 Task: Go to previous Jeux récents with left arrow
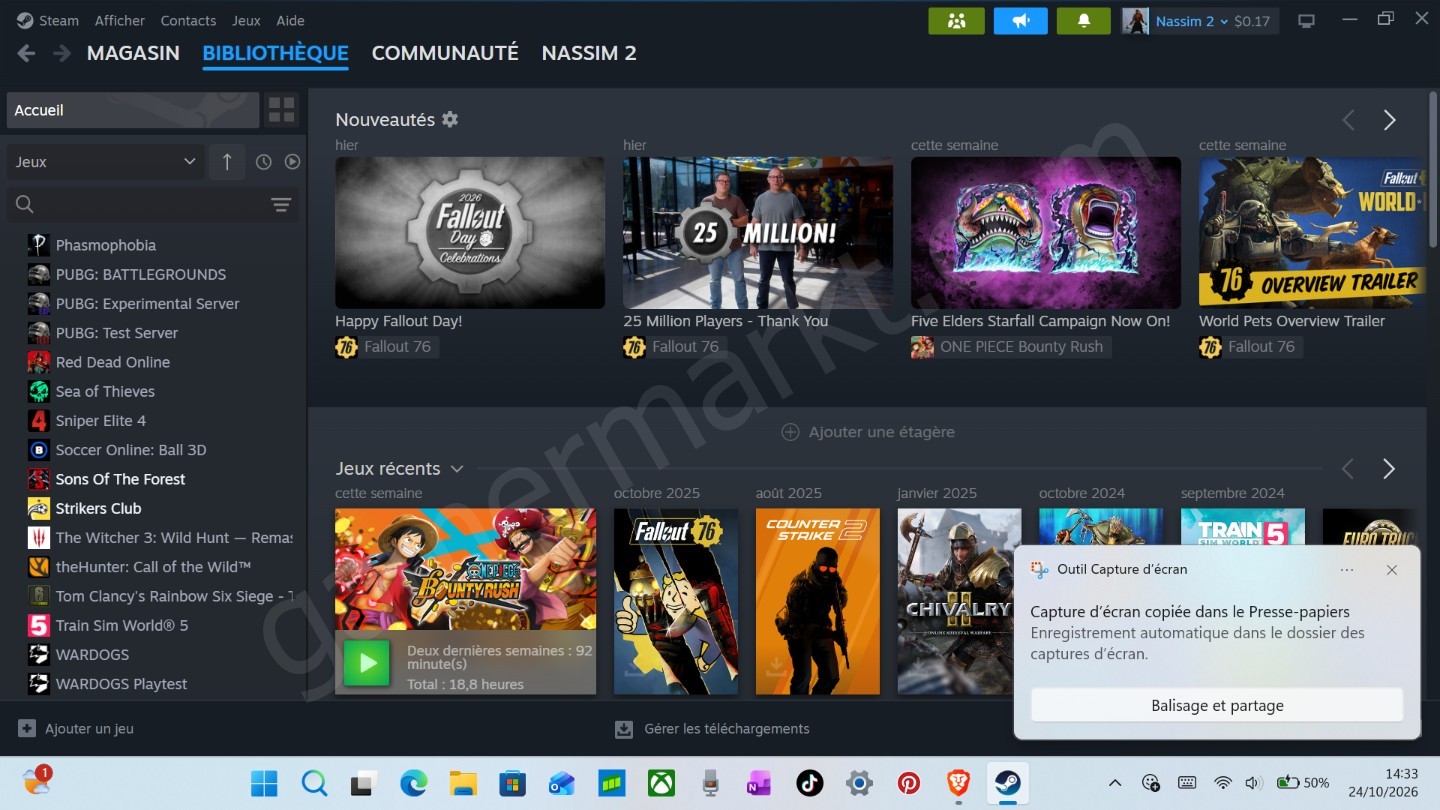point(1348,469)
